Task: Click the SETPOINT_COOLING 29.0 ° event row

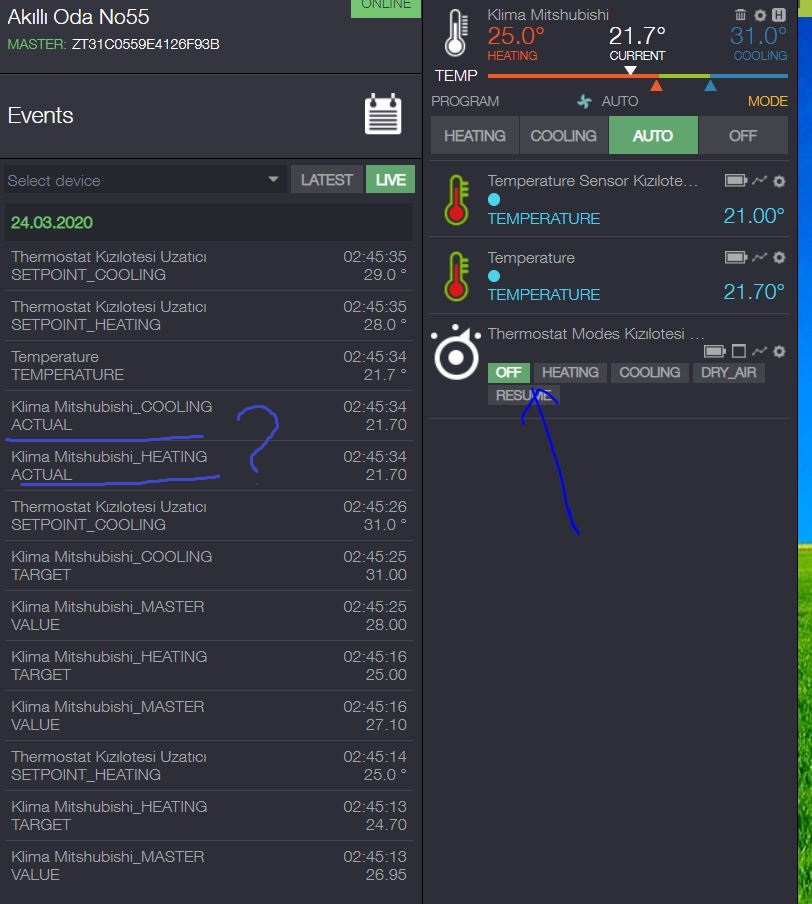Action: pos(209,265)
